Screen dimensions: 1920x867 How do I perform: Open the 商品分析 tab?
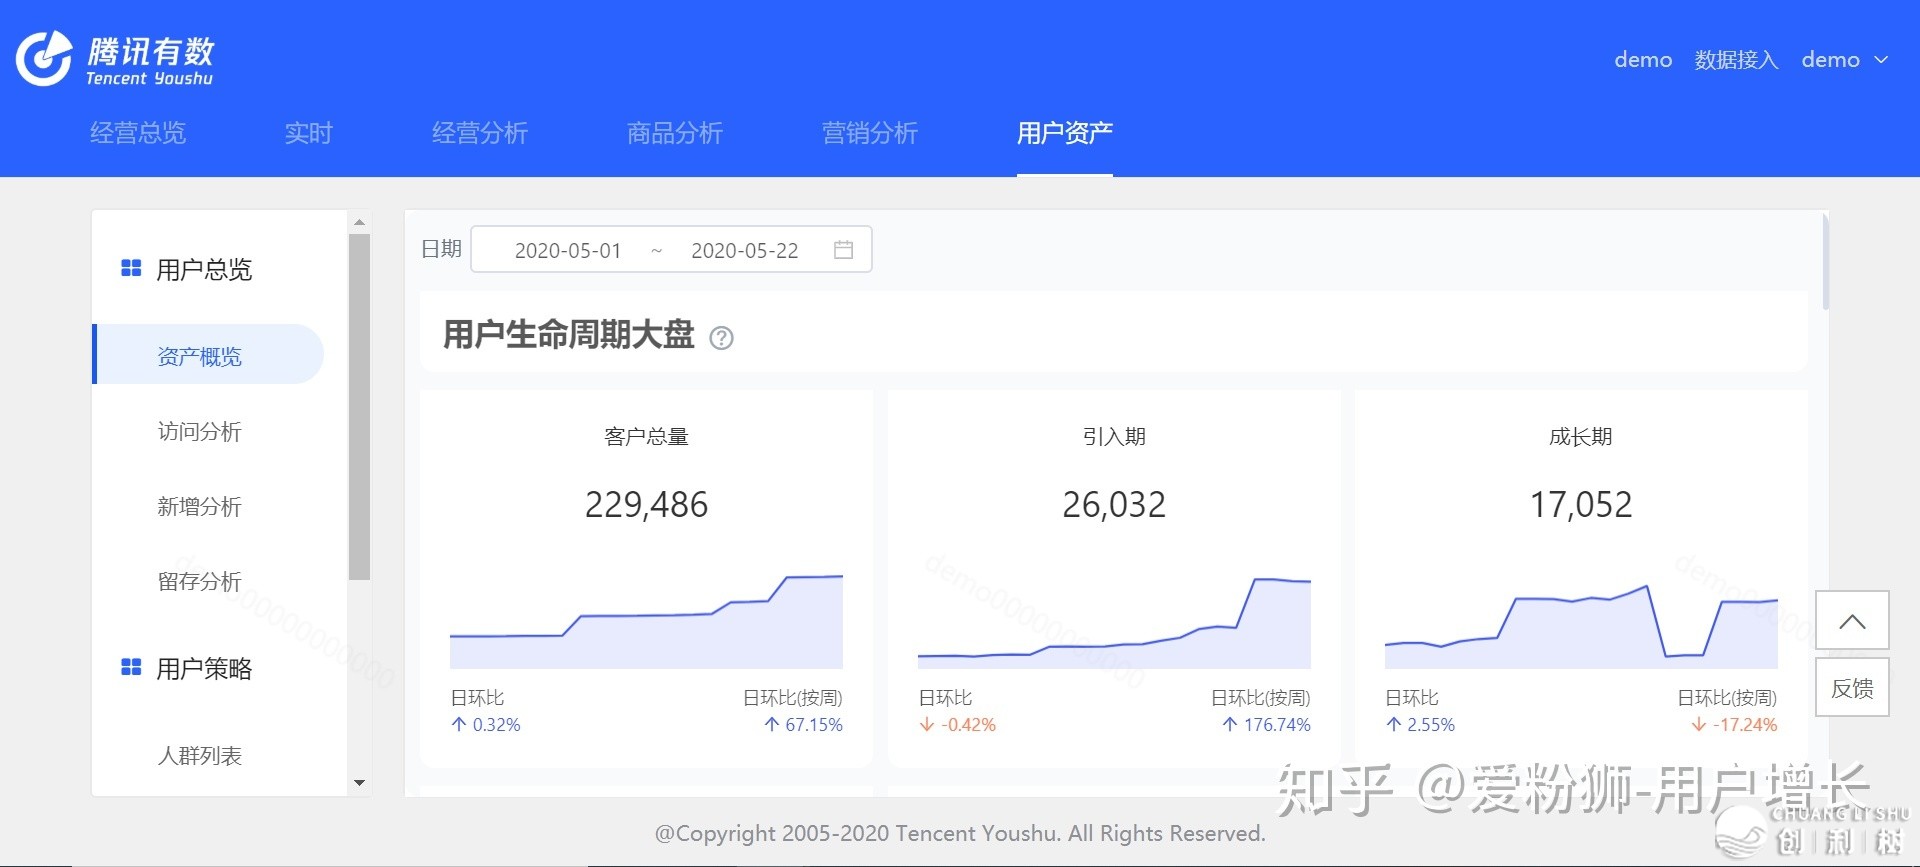[x=674, y=133]
